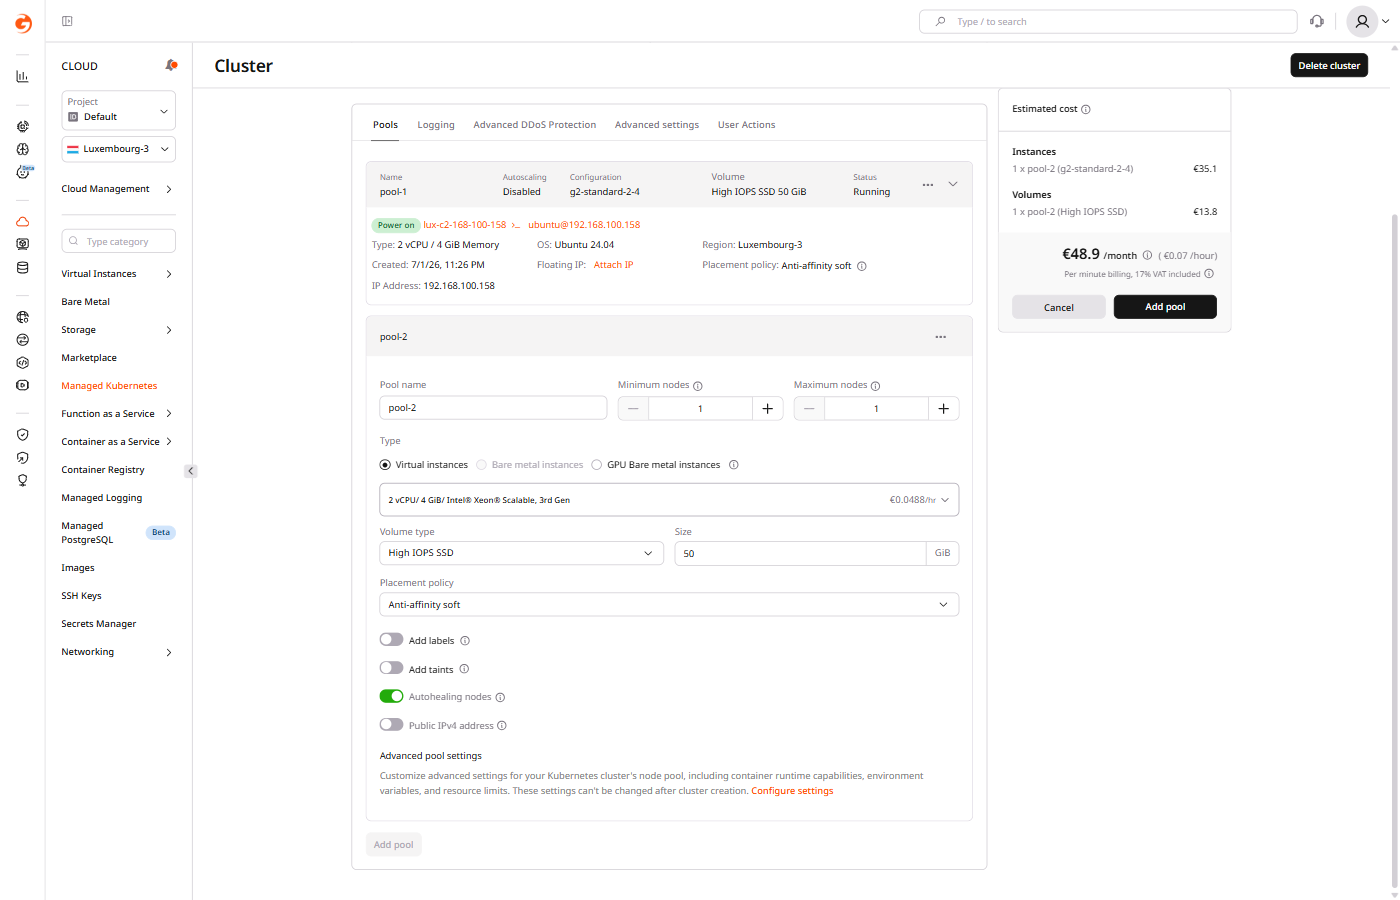The height and width of the screenshot is (900, 1400).
Task: Click the notification bell beside CLOUD
Action: click(x=171, y=65)
